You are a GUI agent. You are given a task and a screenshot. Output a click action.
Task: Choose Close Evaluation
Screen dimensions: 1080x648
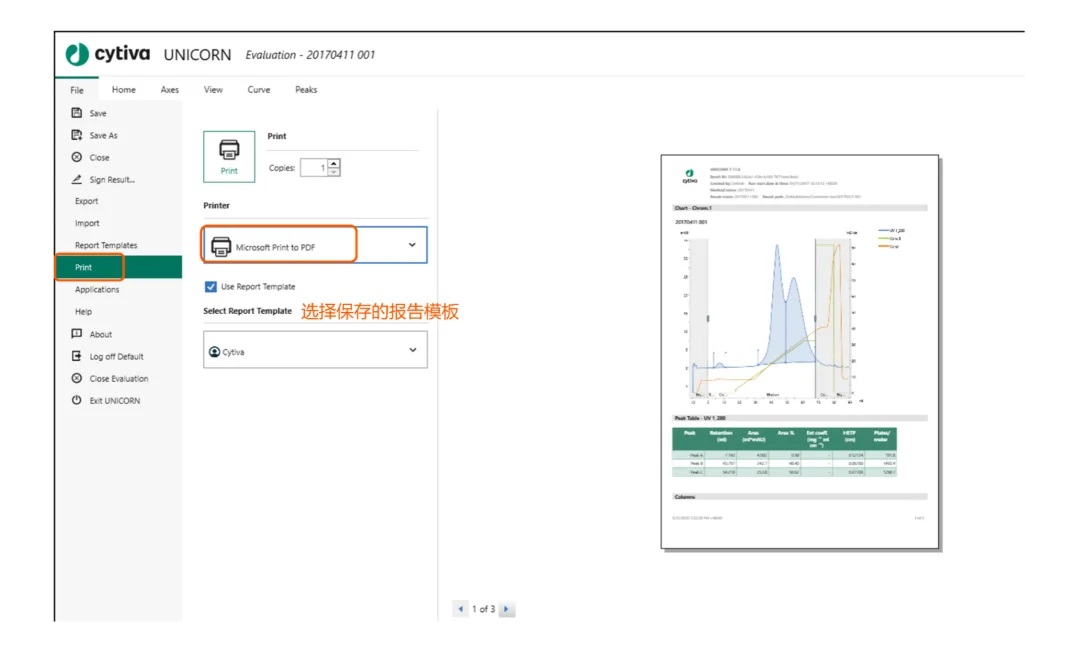pyautogui.click(x=118, y=379)
